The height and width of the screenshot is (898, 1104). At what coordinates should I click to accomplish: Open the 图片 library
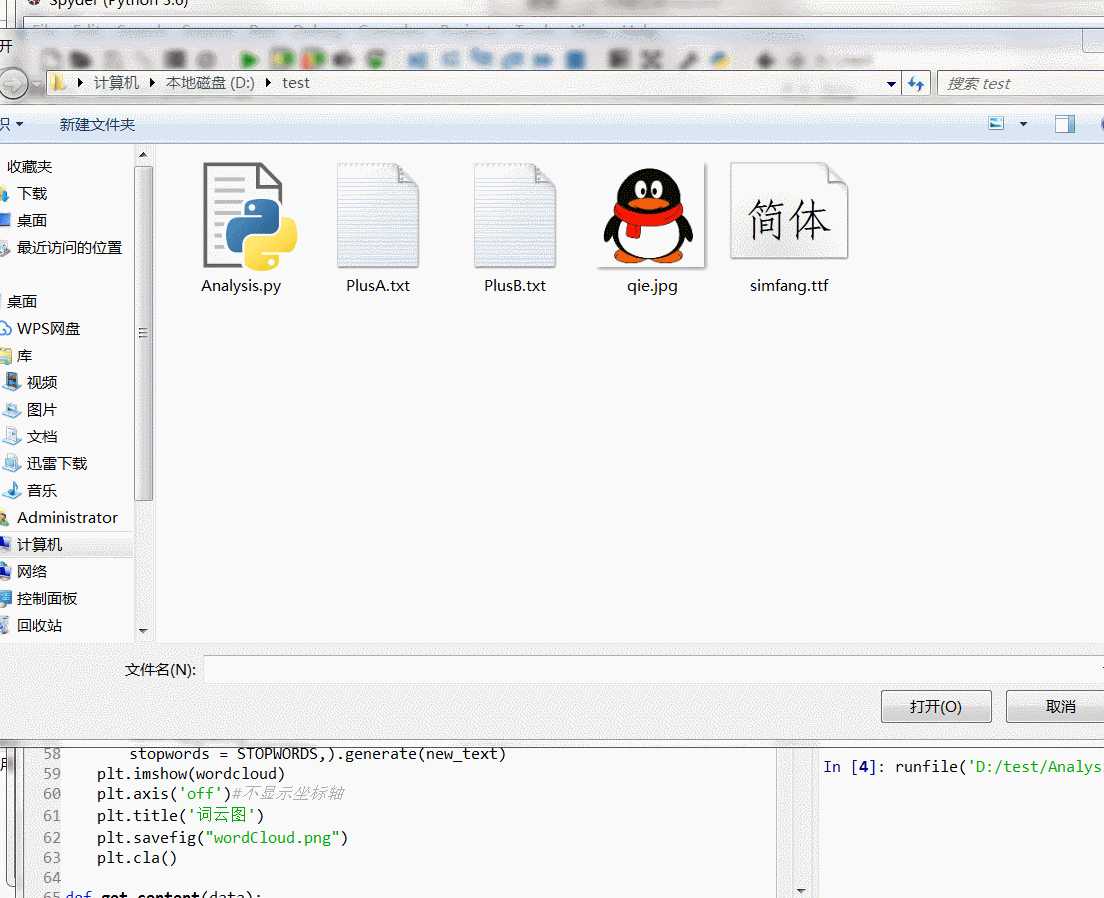(x=42, y=410)
